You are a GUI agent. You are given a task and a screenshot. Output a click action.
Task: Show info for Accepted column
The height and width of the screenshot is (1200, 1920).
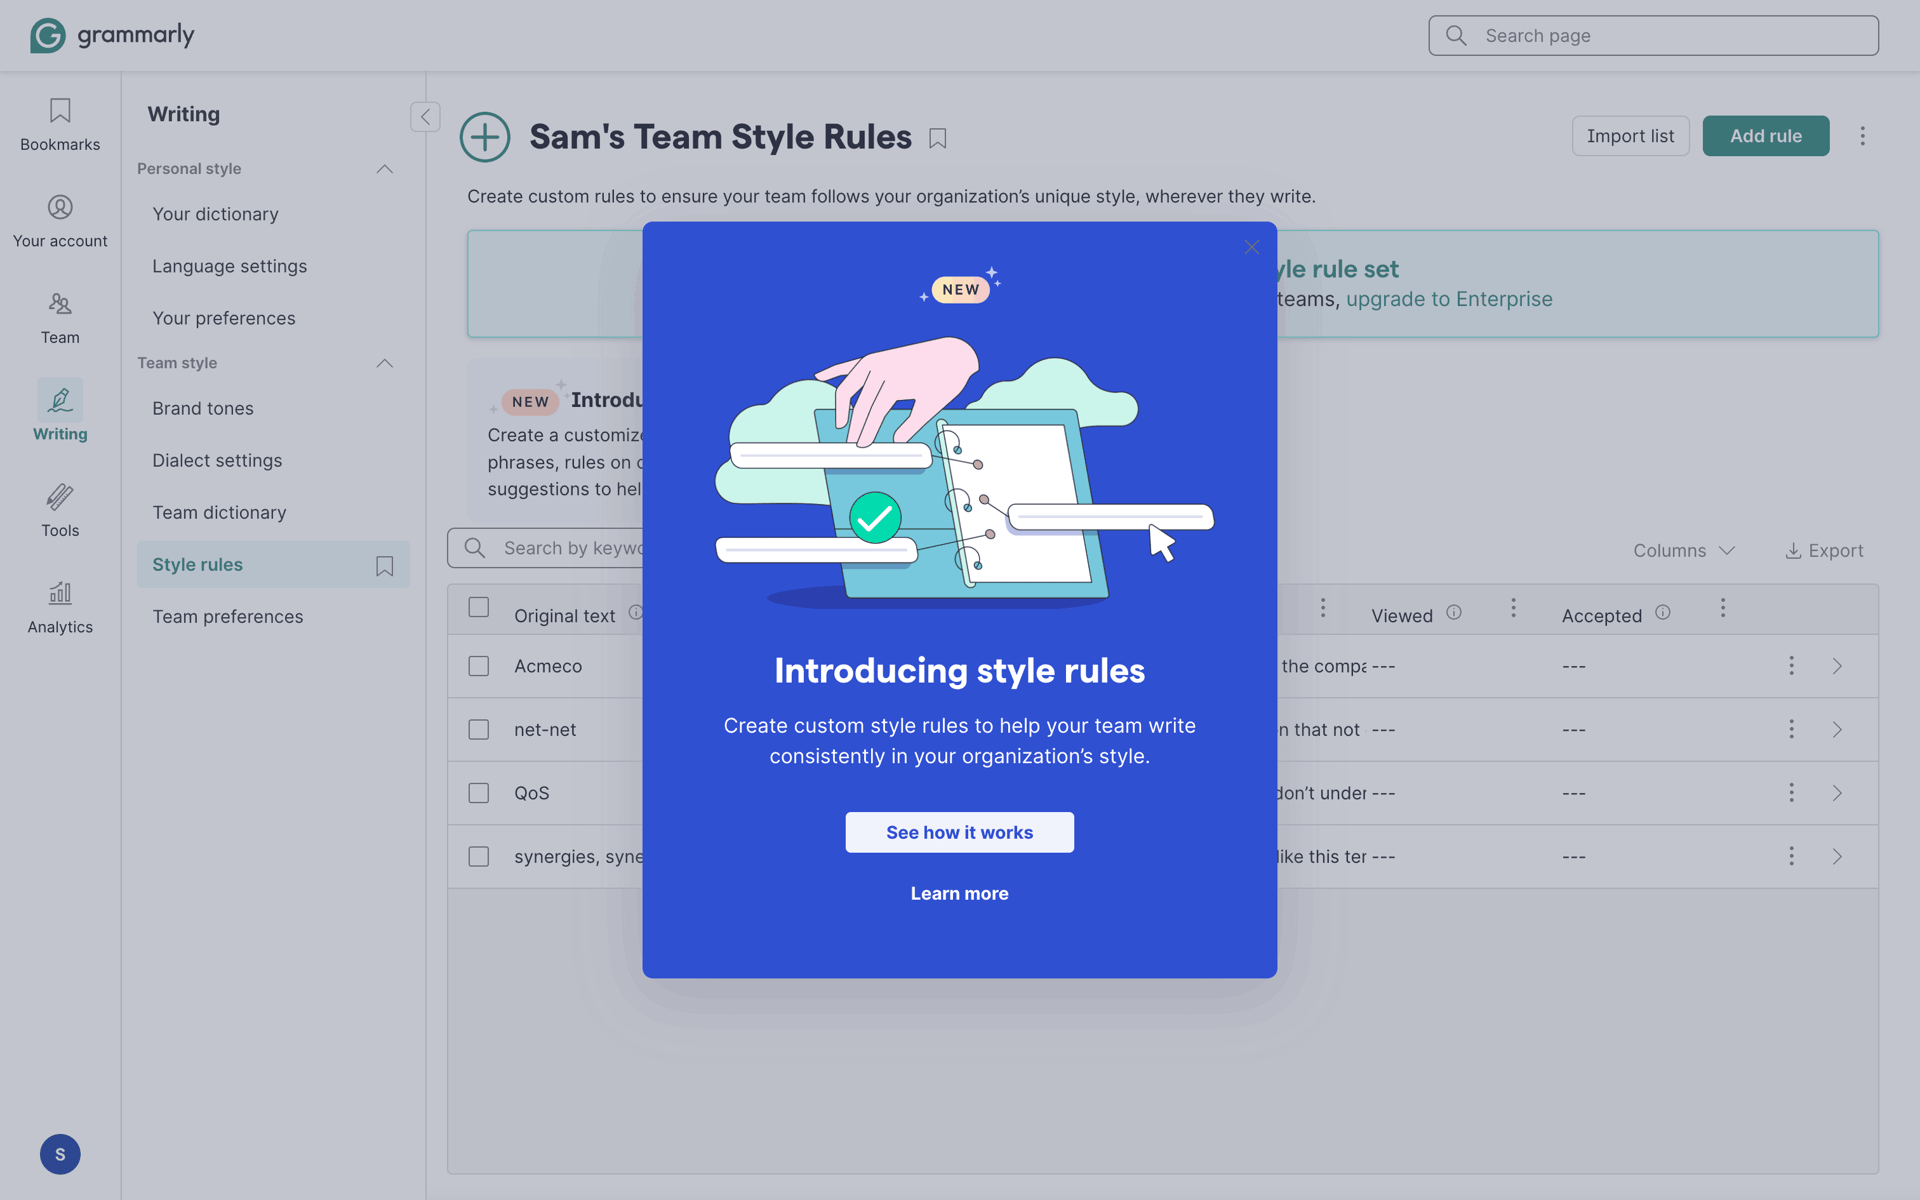[1663, 612]
